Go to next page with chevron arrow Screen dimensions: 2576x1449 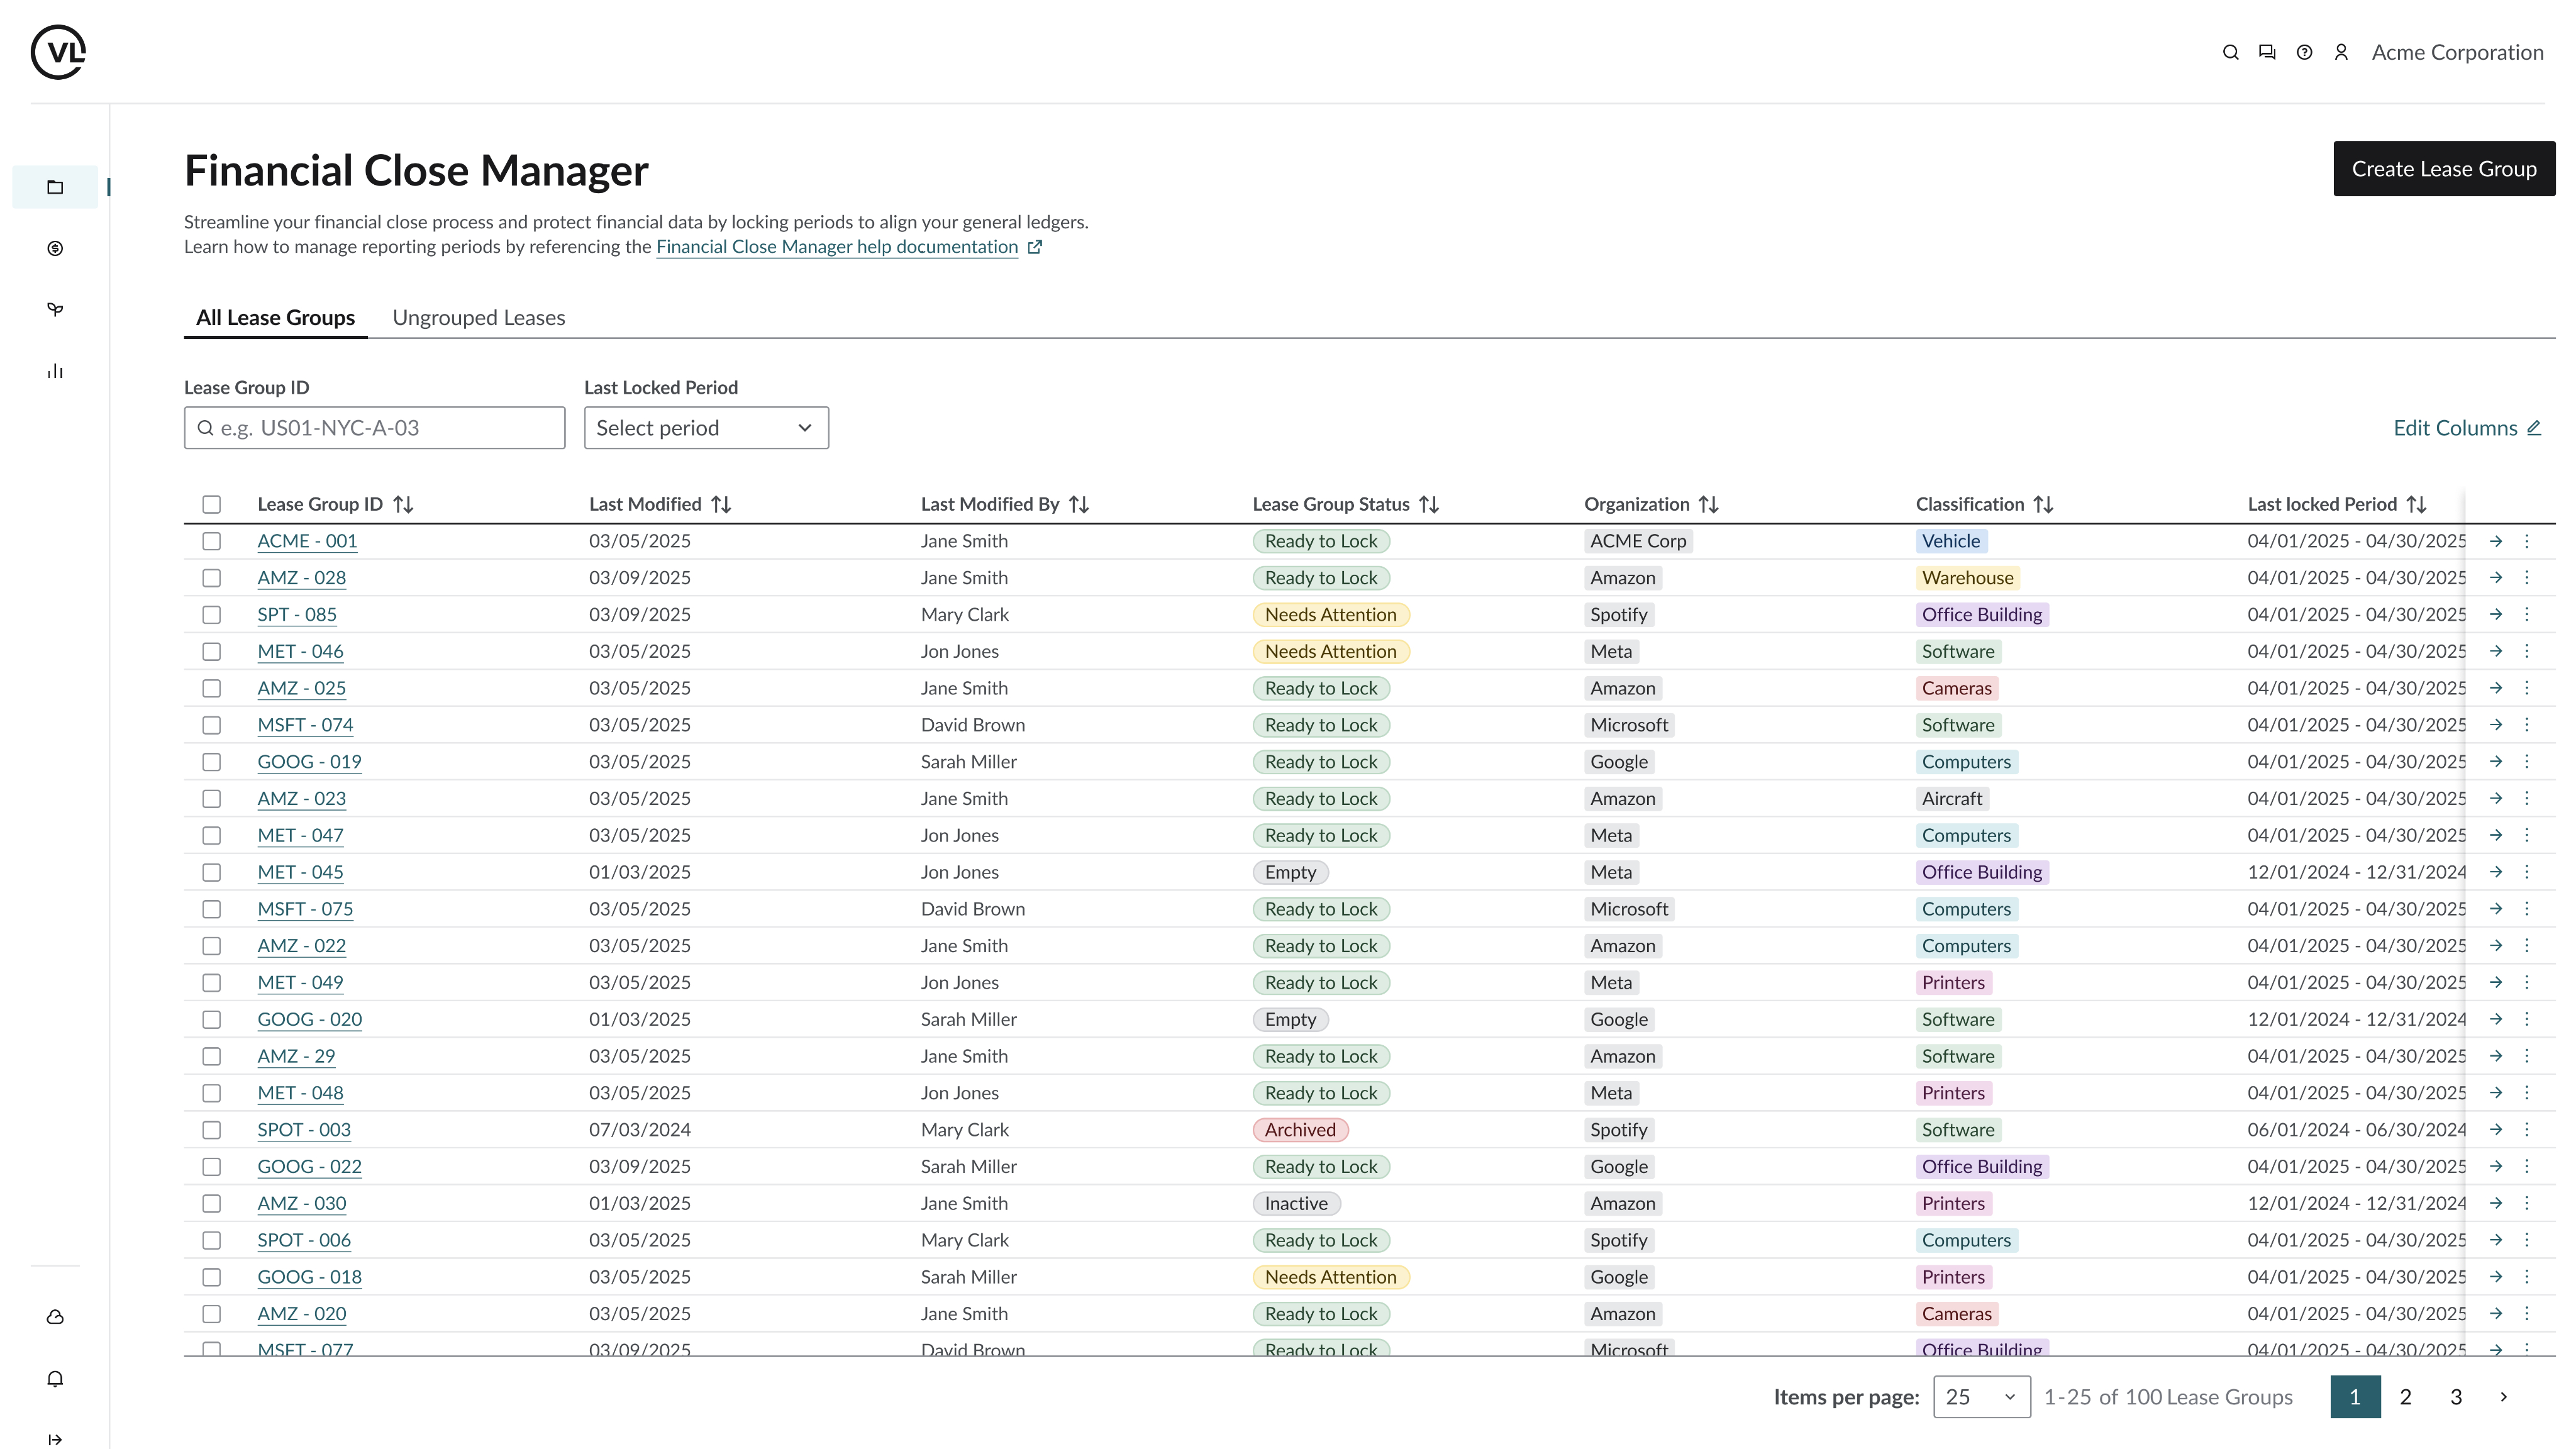(x=2504, y=1397)
